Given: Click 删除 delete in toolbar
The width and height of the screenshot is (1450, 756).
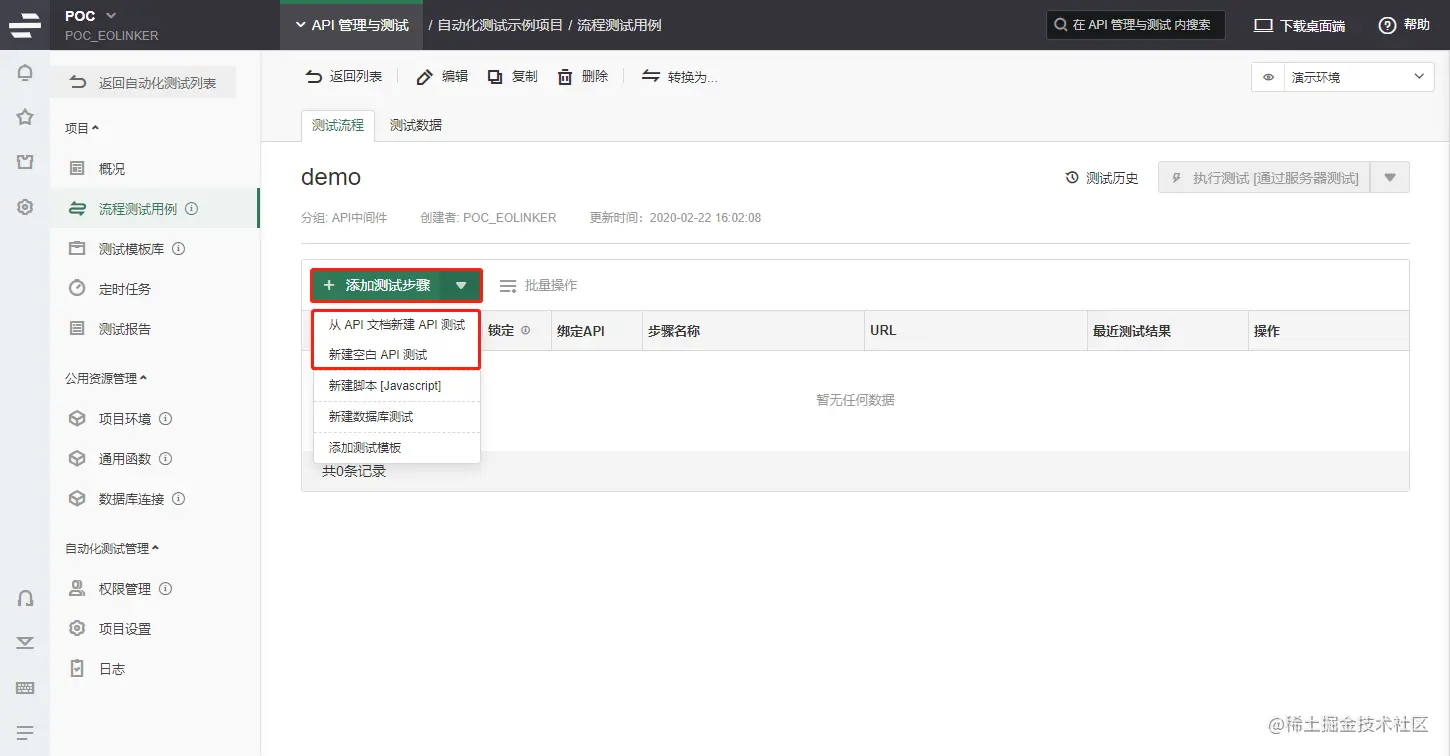Looking at the screenshot, I should [x=582, y=76].
